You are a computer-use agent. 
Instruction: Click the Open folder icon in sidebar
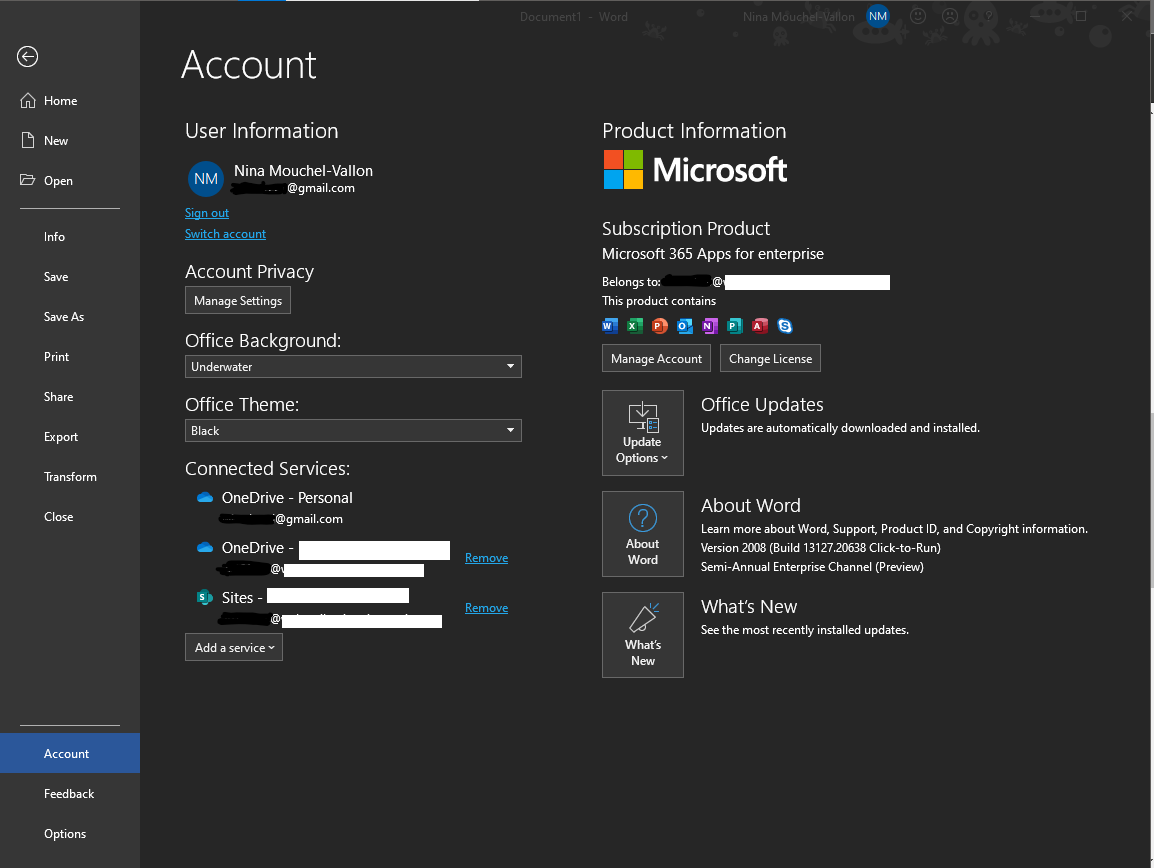point(27,180)
